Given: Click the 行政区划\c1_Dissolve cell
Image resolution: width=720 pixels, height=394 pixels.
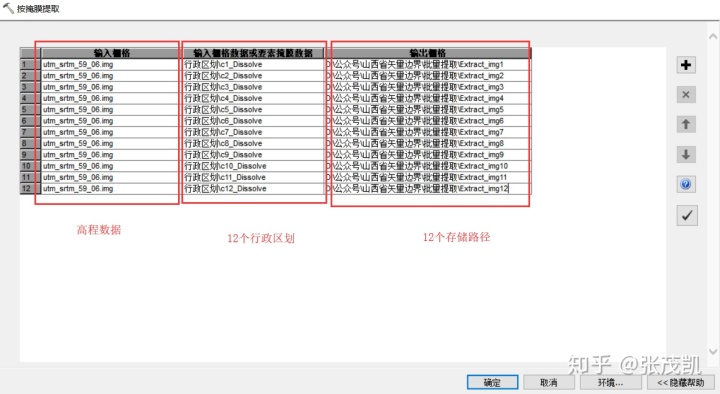Looking at the screenshot, I should click(x=253, y=64).
